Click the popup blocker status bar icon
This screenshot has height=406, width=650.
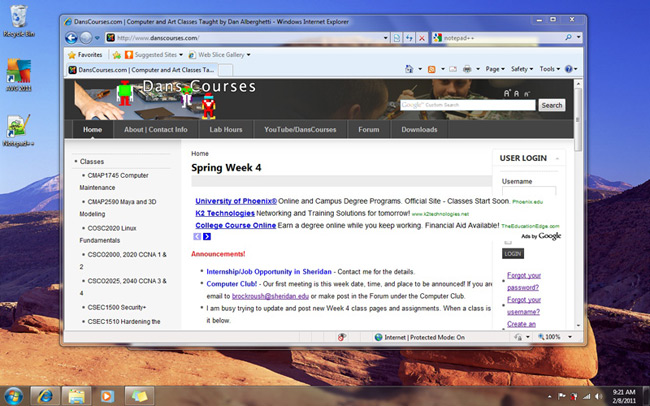pos(342,337)
